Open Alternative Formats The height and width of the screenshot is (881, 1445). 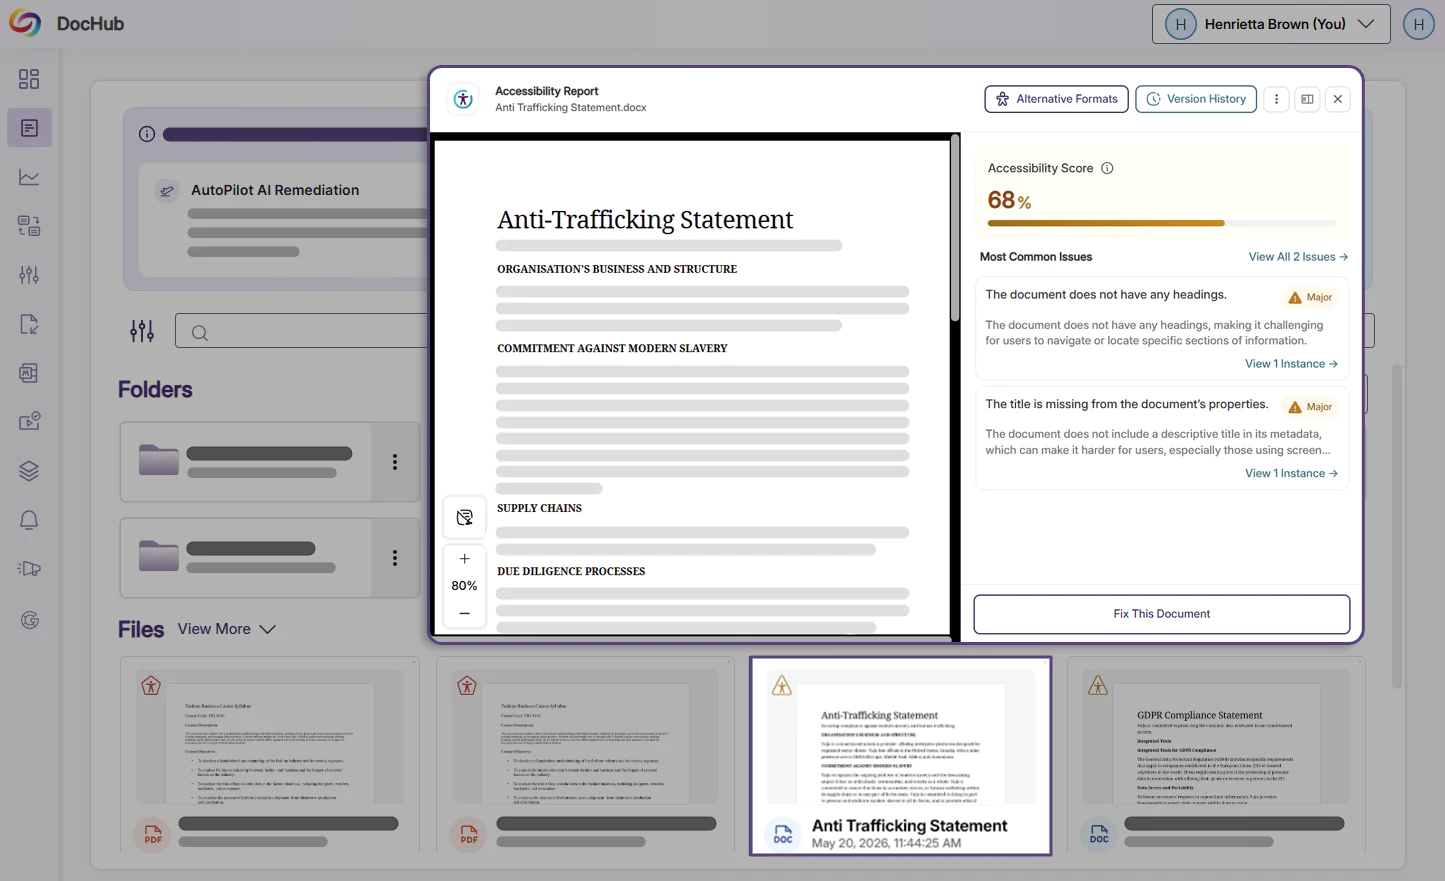[x=1056, y=99]
